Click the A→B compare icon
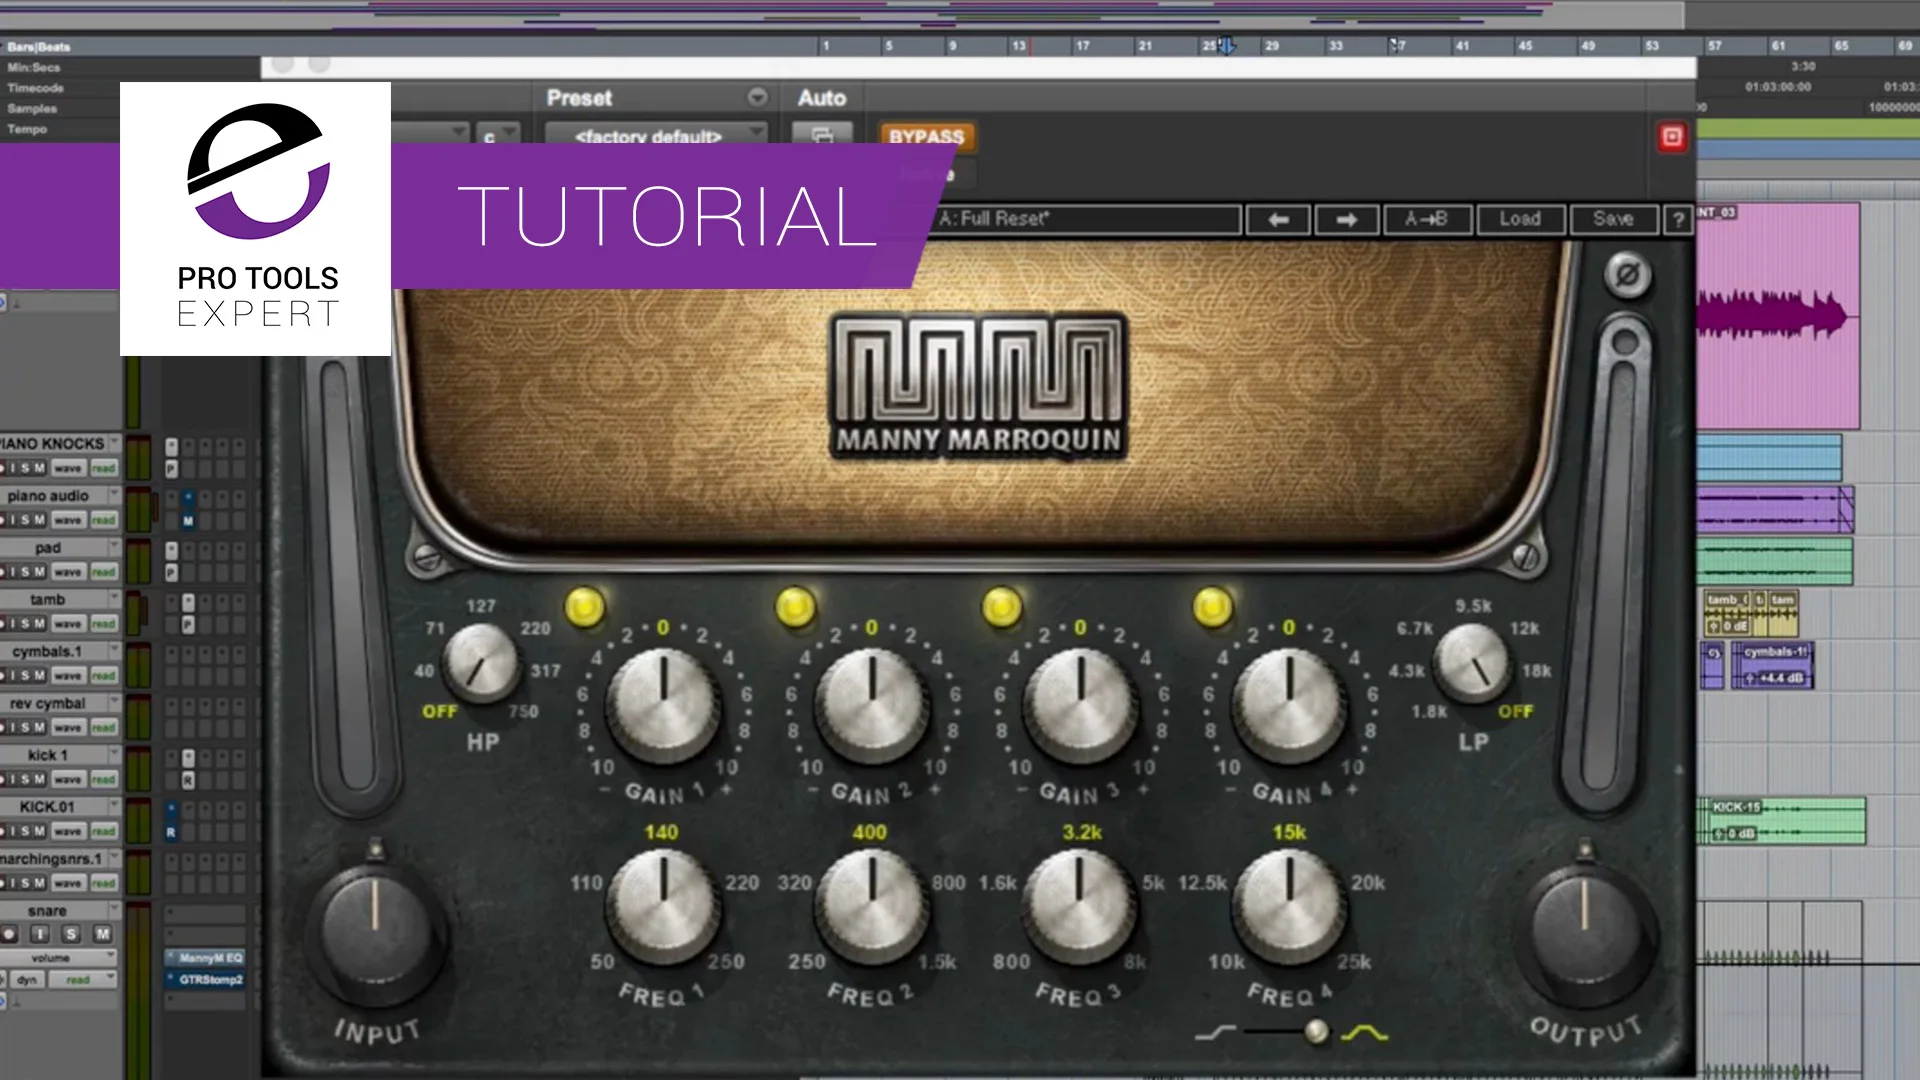The height and width of the screenshot is (1080, 1920). pyautogui.click(x=1427, y=220)
